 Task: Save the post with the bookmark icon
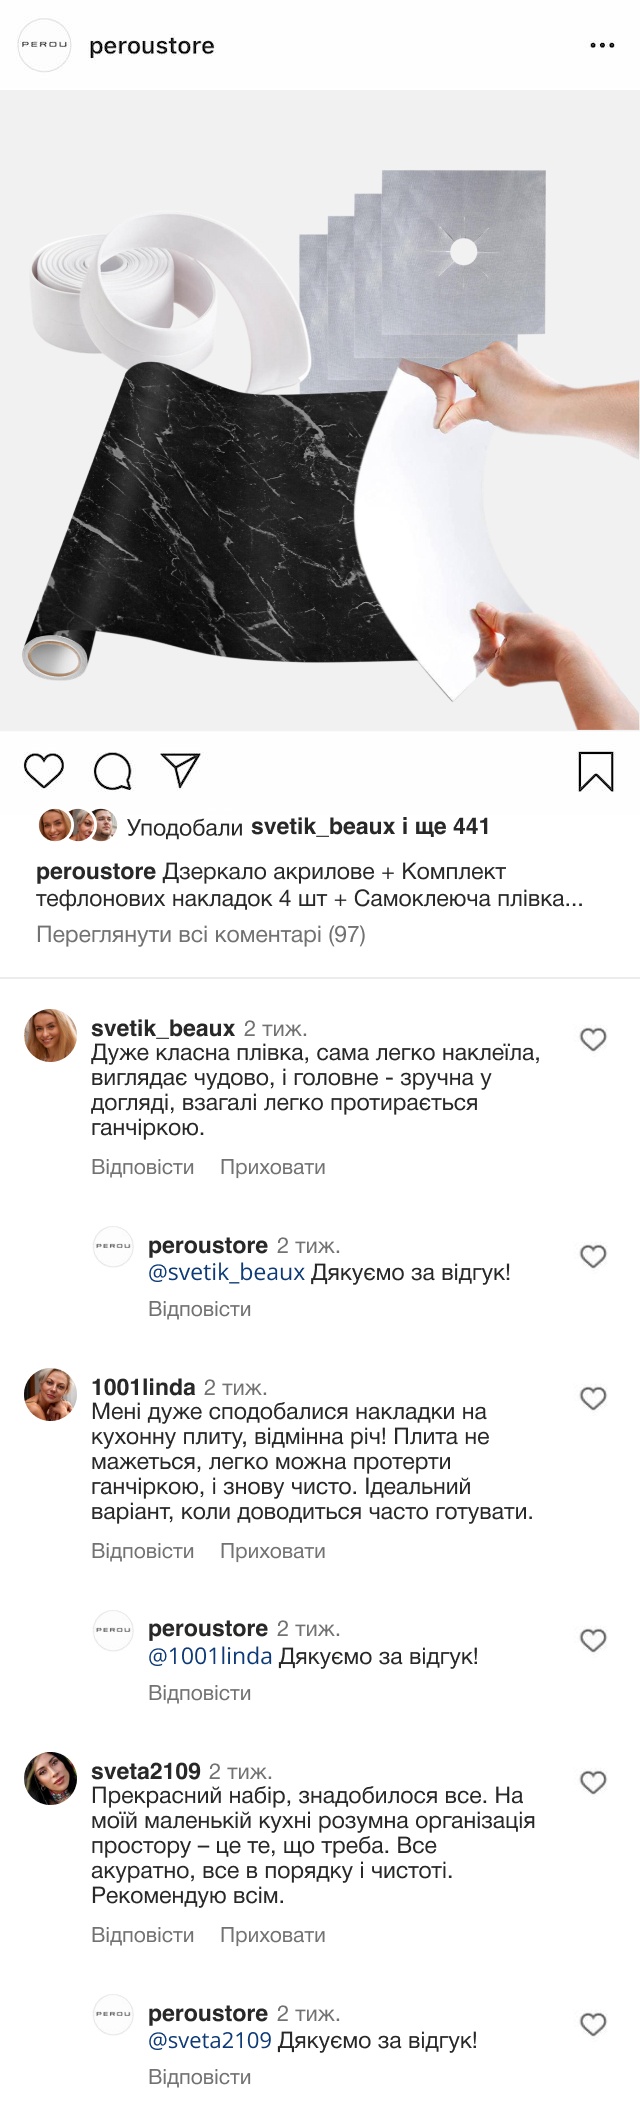click(x=596, y=771)
